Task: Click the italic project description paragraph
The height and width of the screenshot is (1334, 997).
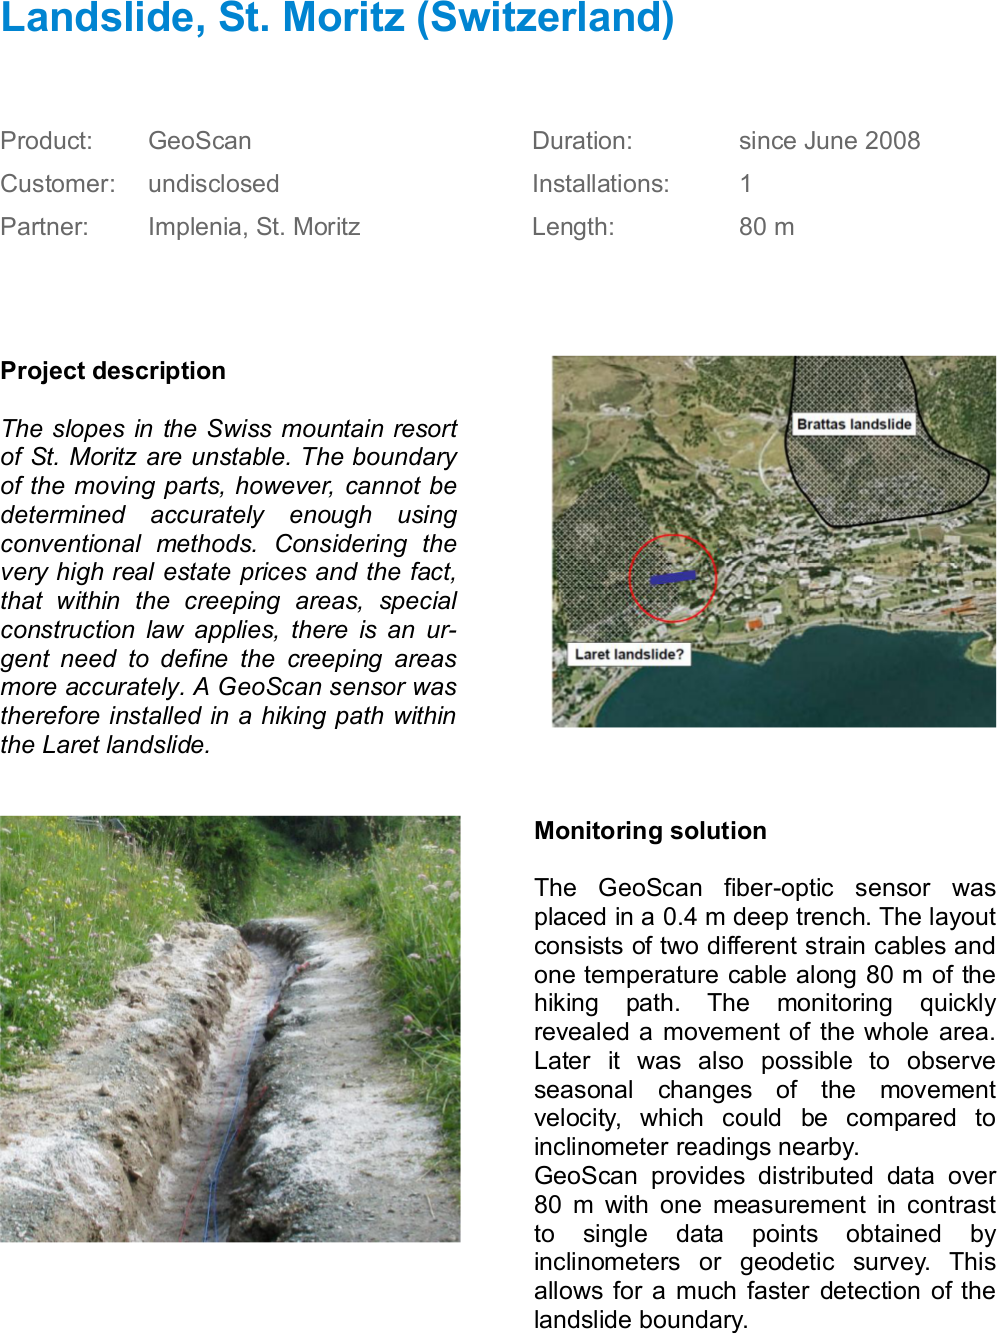Action: coord(228,586)
